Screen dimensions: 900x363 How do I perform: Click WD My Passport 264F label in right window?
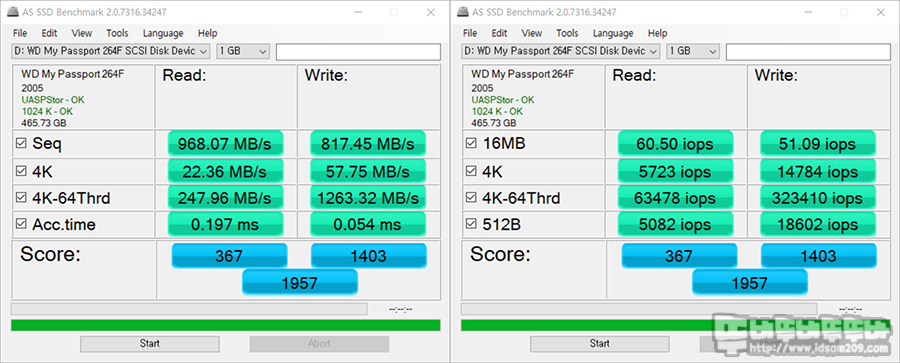click(522, 74)
